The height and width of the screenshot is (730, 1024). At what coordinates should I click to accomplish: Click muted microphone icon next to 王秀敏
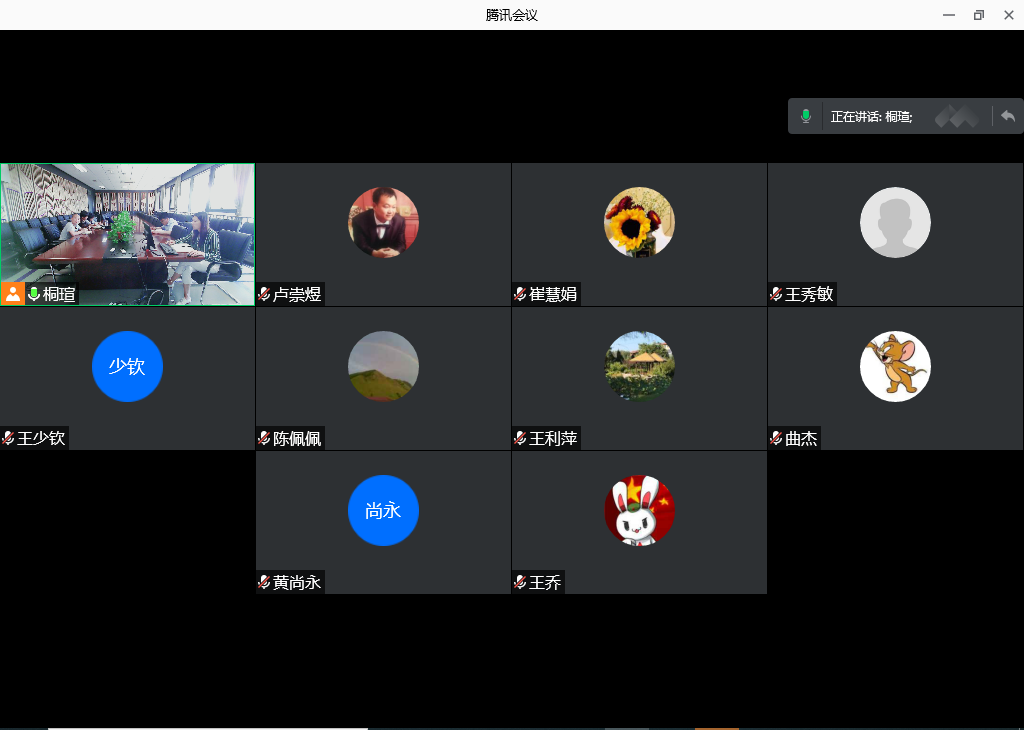pyautogui.click(x=776, y=294)
